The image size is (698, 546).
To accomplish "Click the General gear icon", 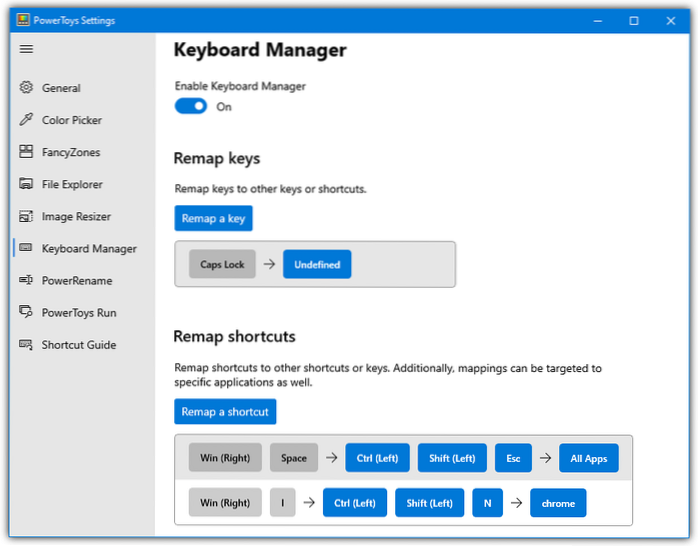I will 26,88.
